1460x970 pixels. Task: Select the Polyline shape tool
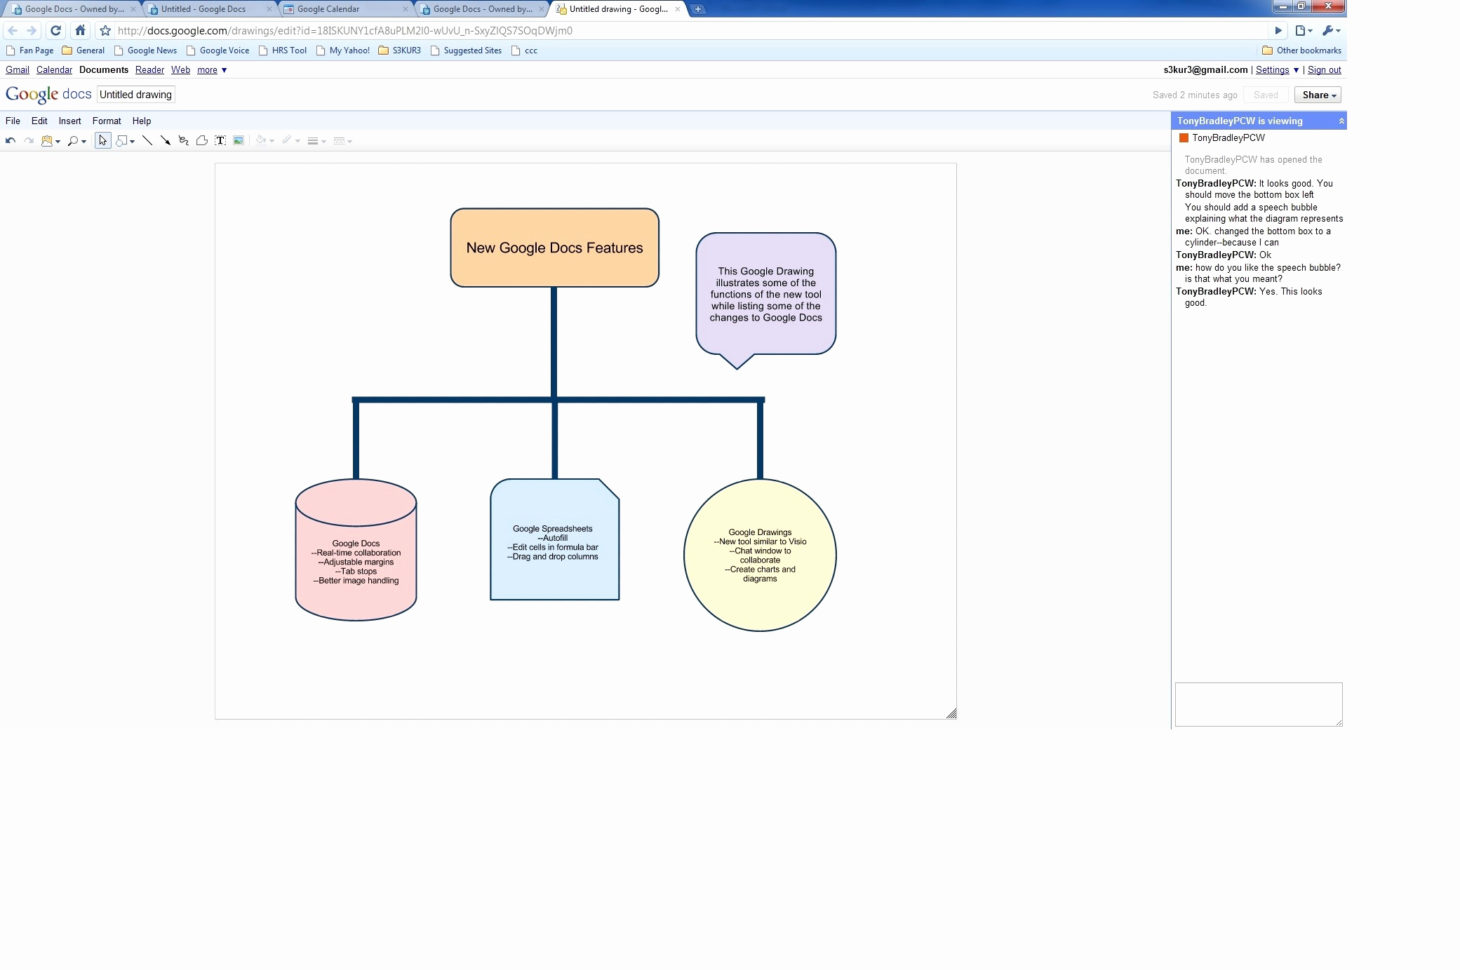click(202, 141)
